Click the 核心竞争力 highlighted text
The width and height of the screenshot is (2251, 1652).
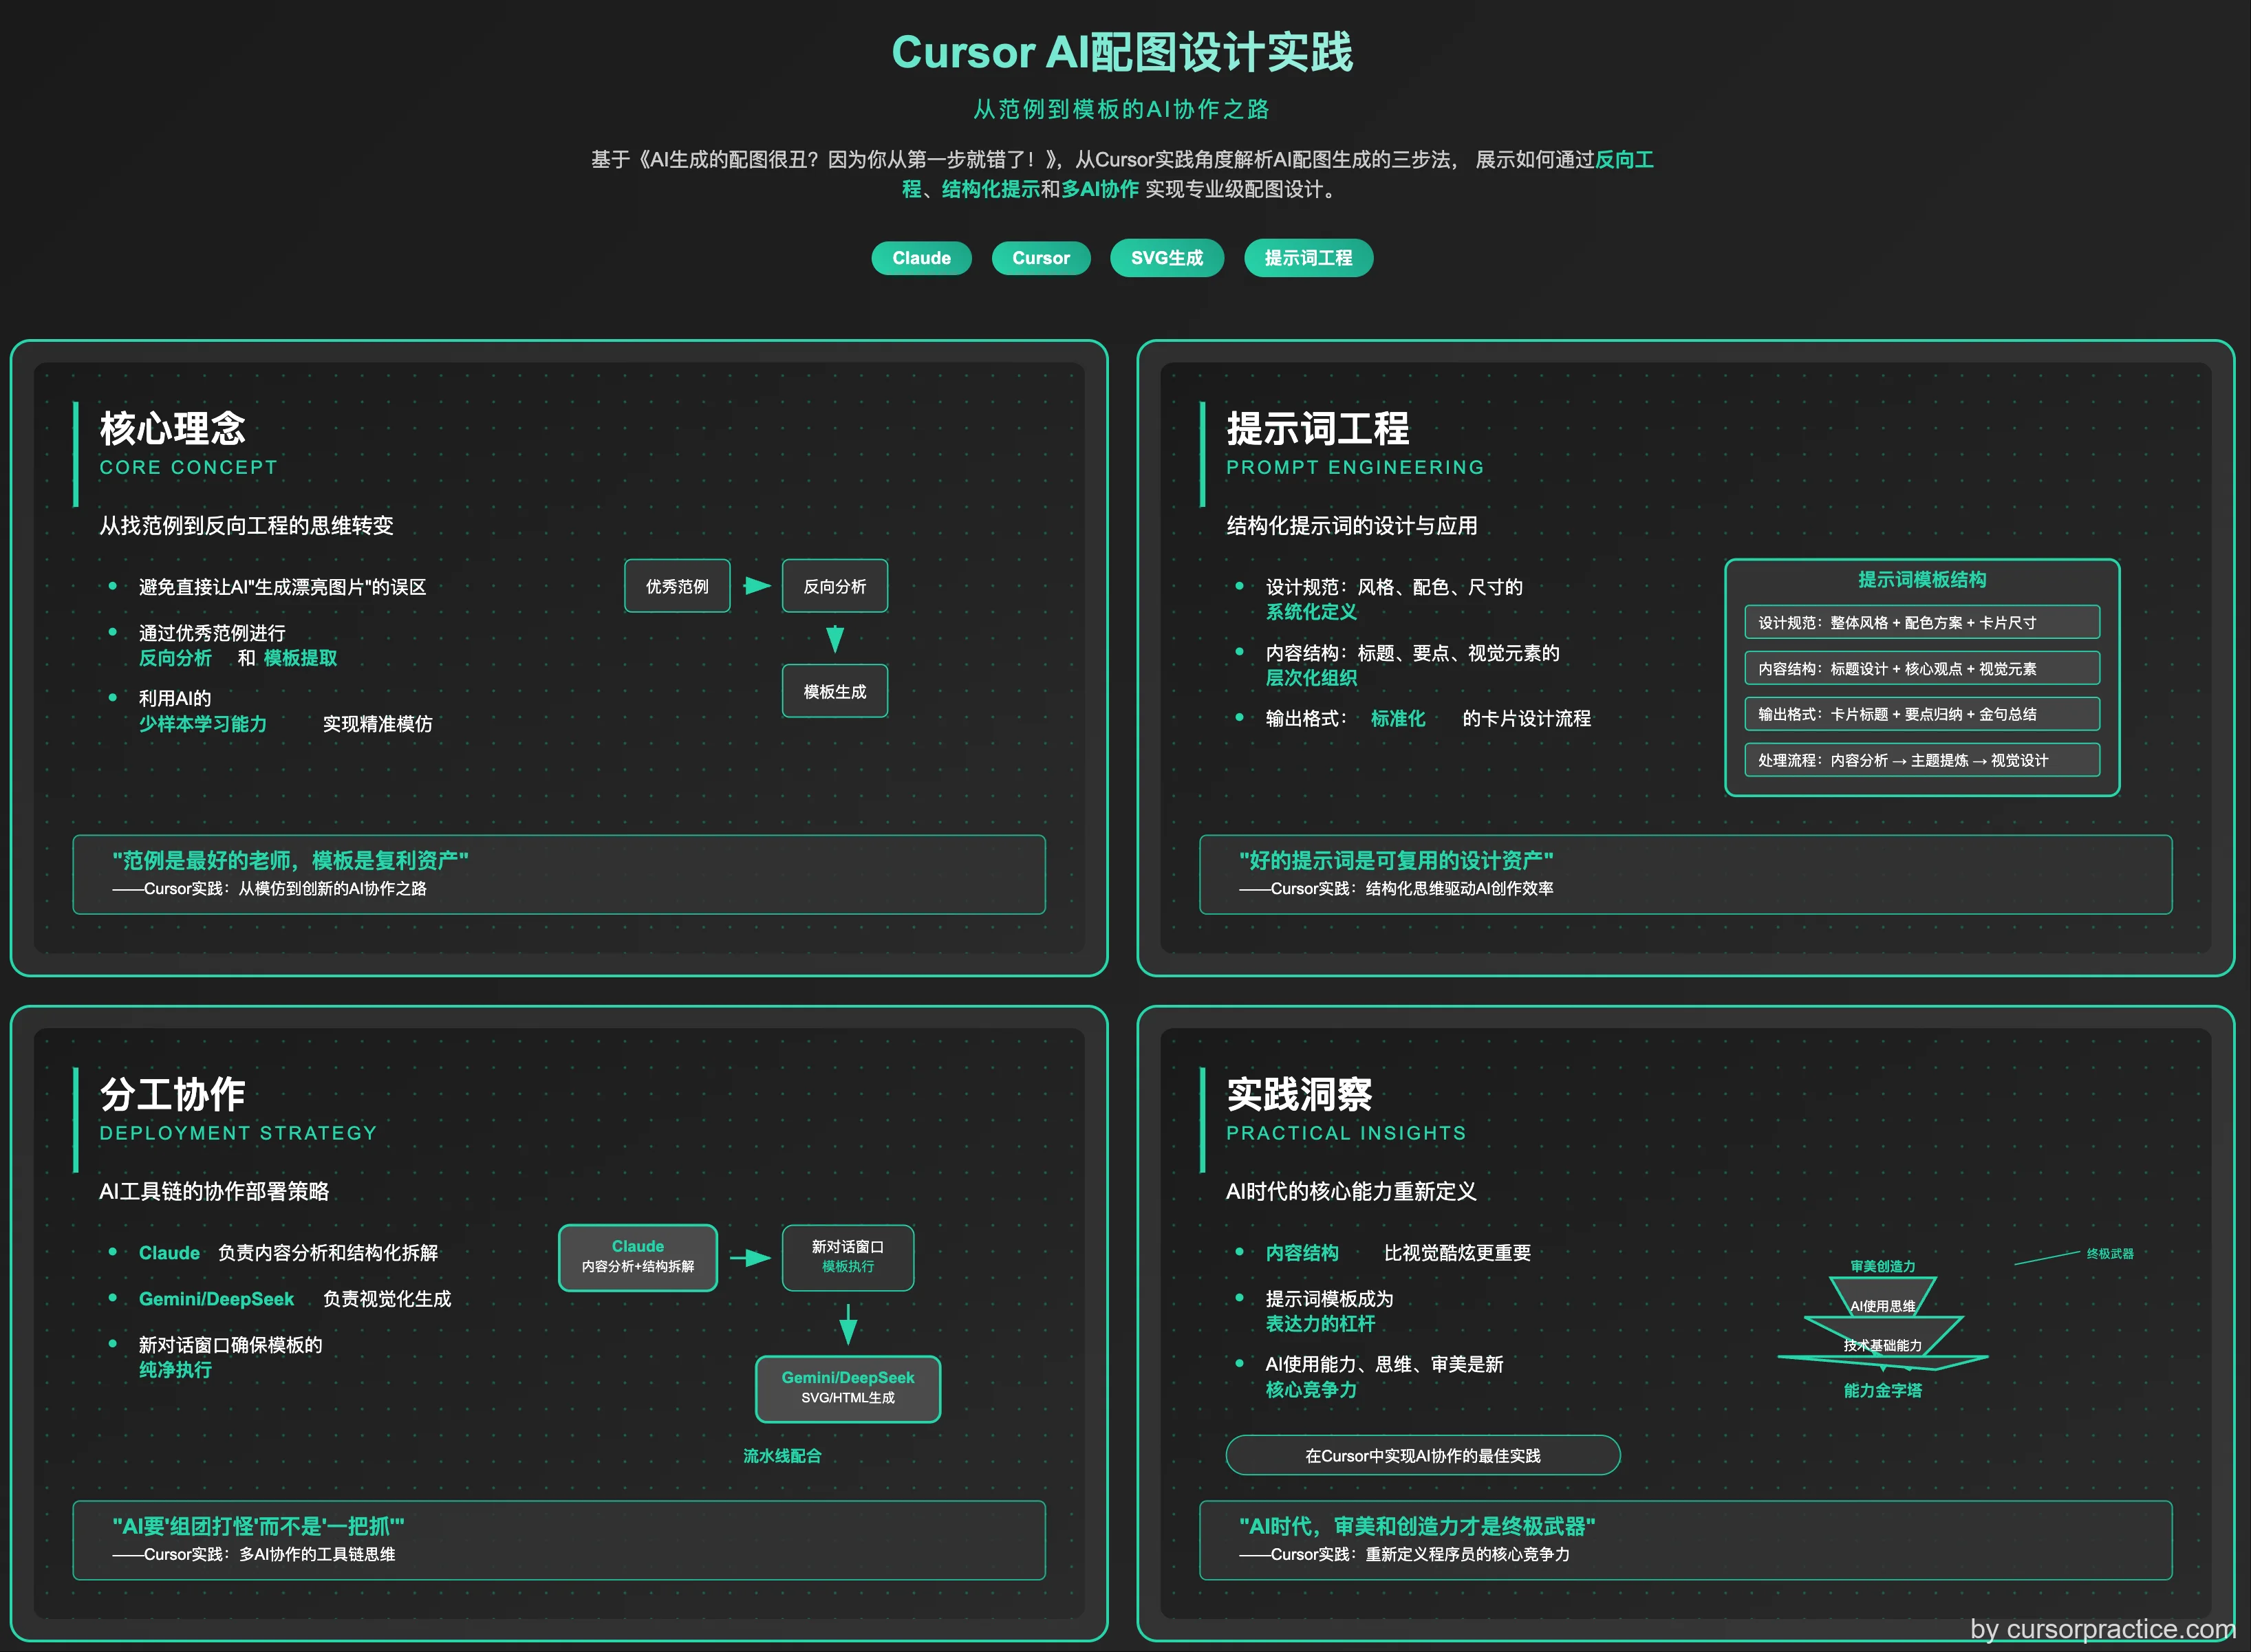[x=1311, y=1389]
